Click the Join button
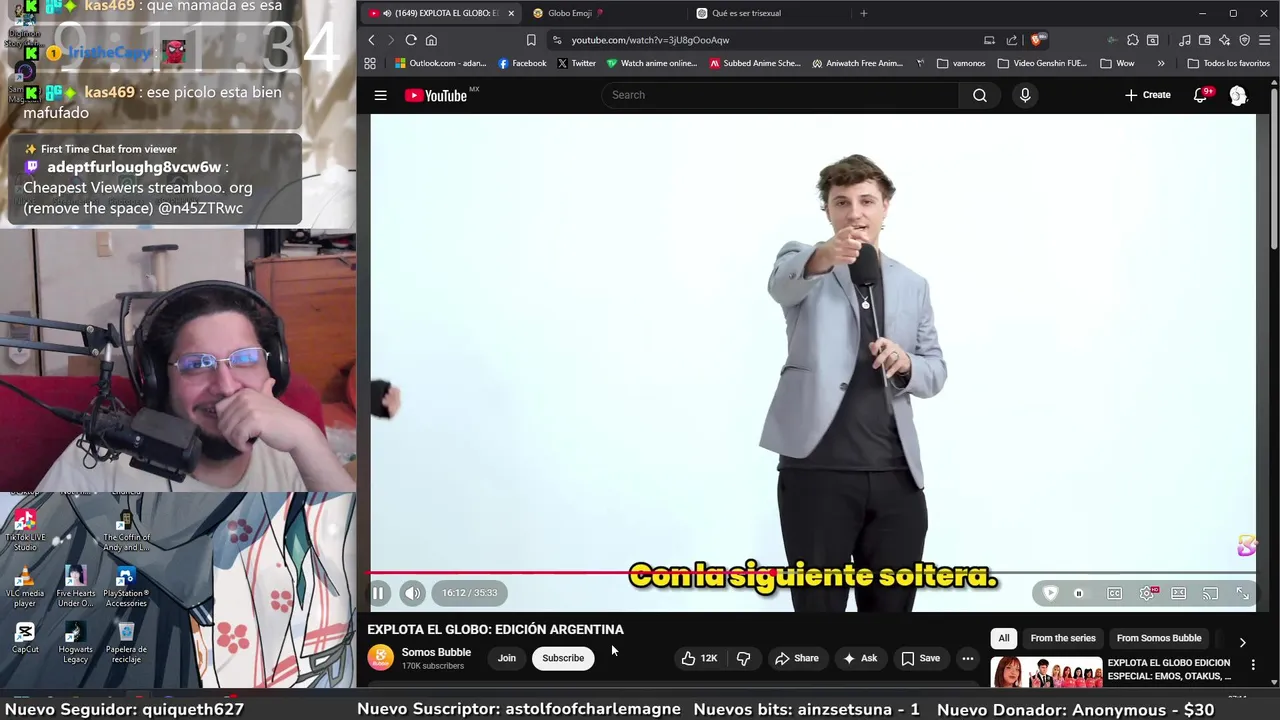This screenshot has height=720, width=1280. pyautogui.click(x=507, y=658)
